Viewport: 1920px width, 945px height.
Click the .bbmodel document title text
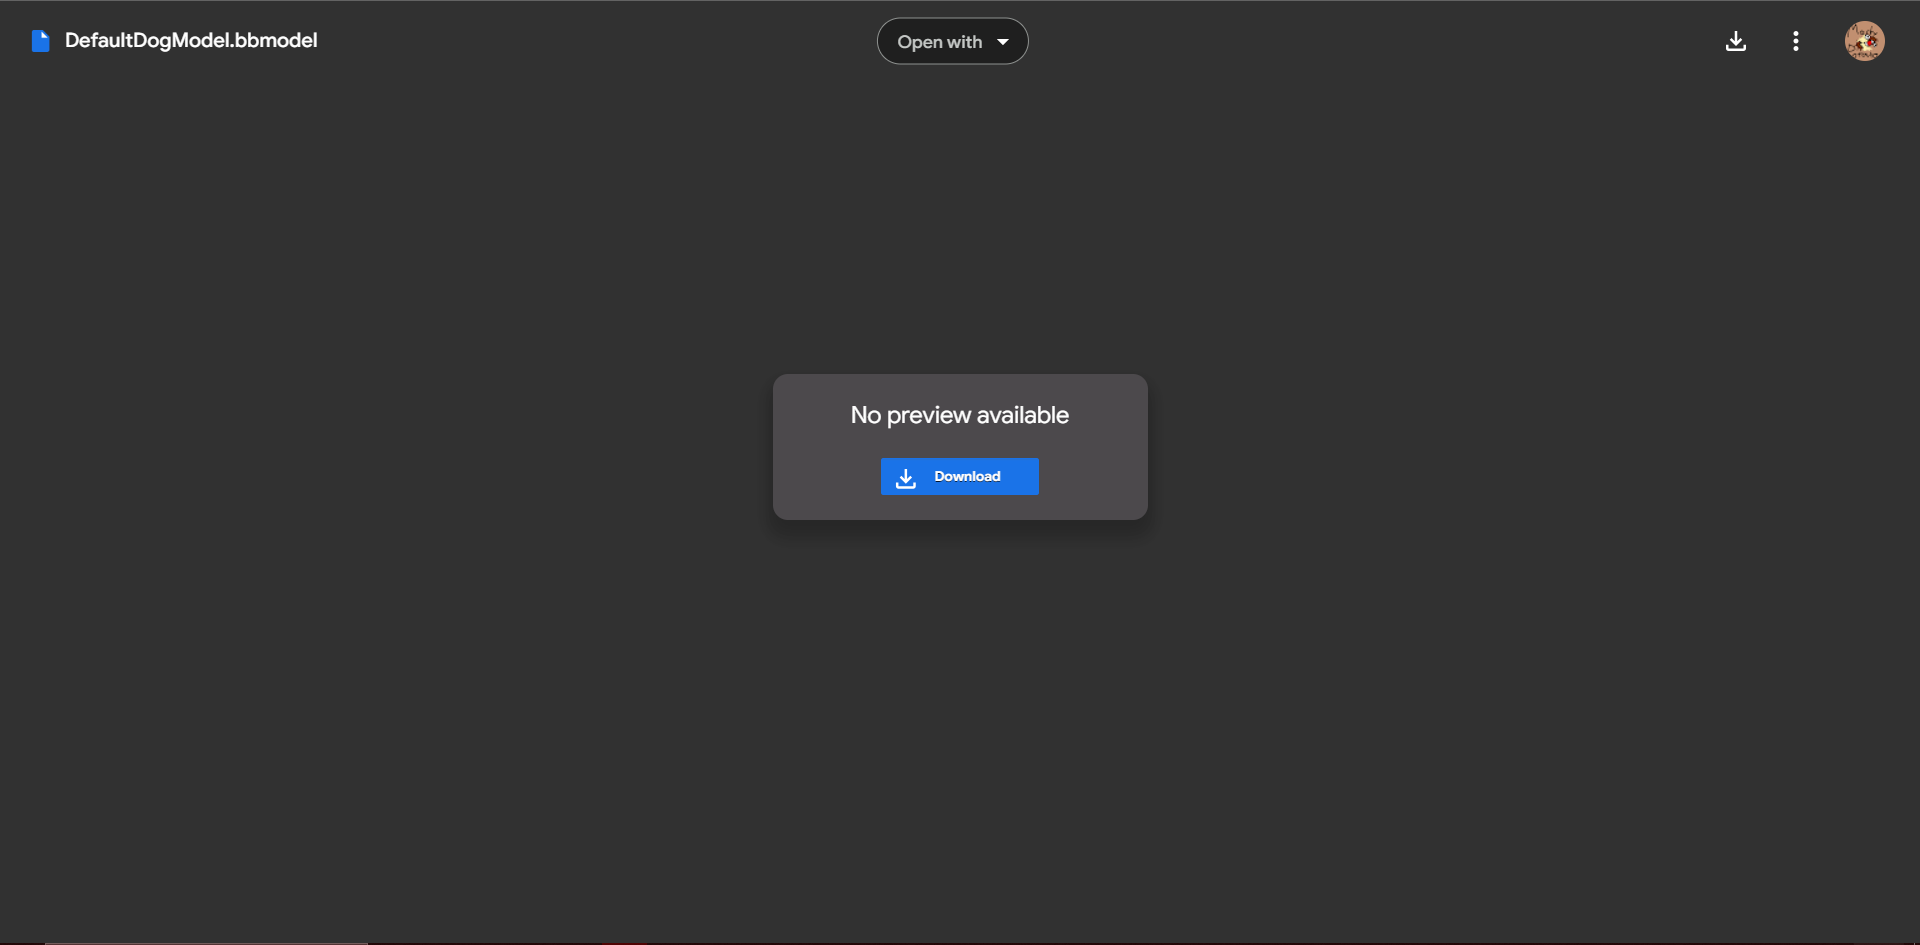click(x=191, y=41)
